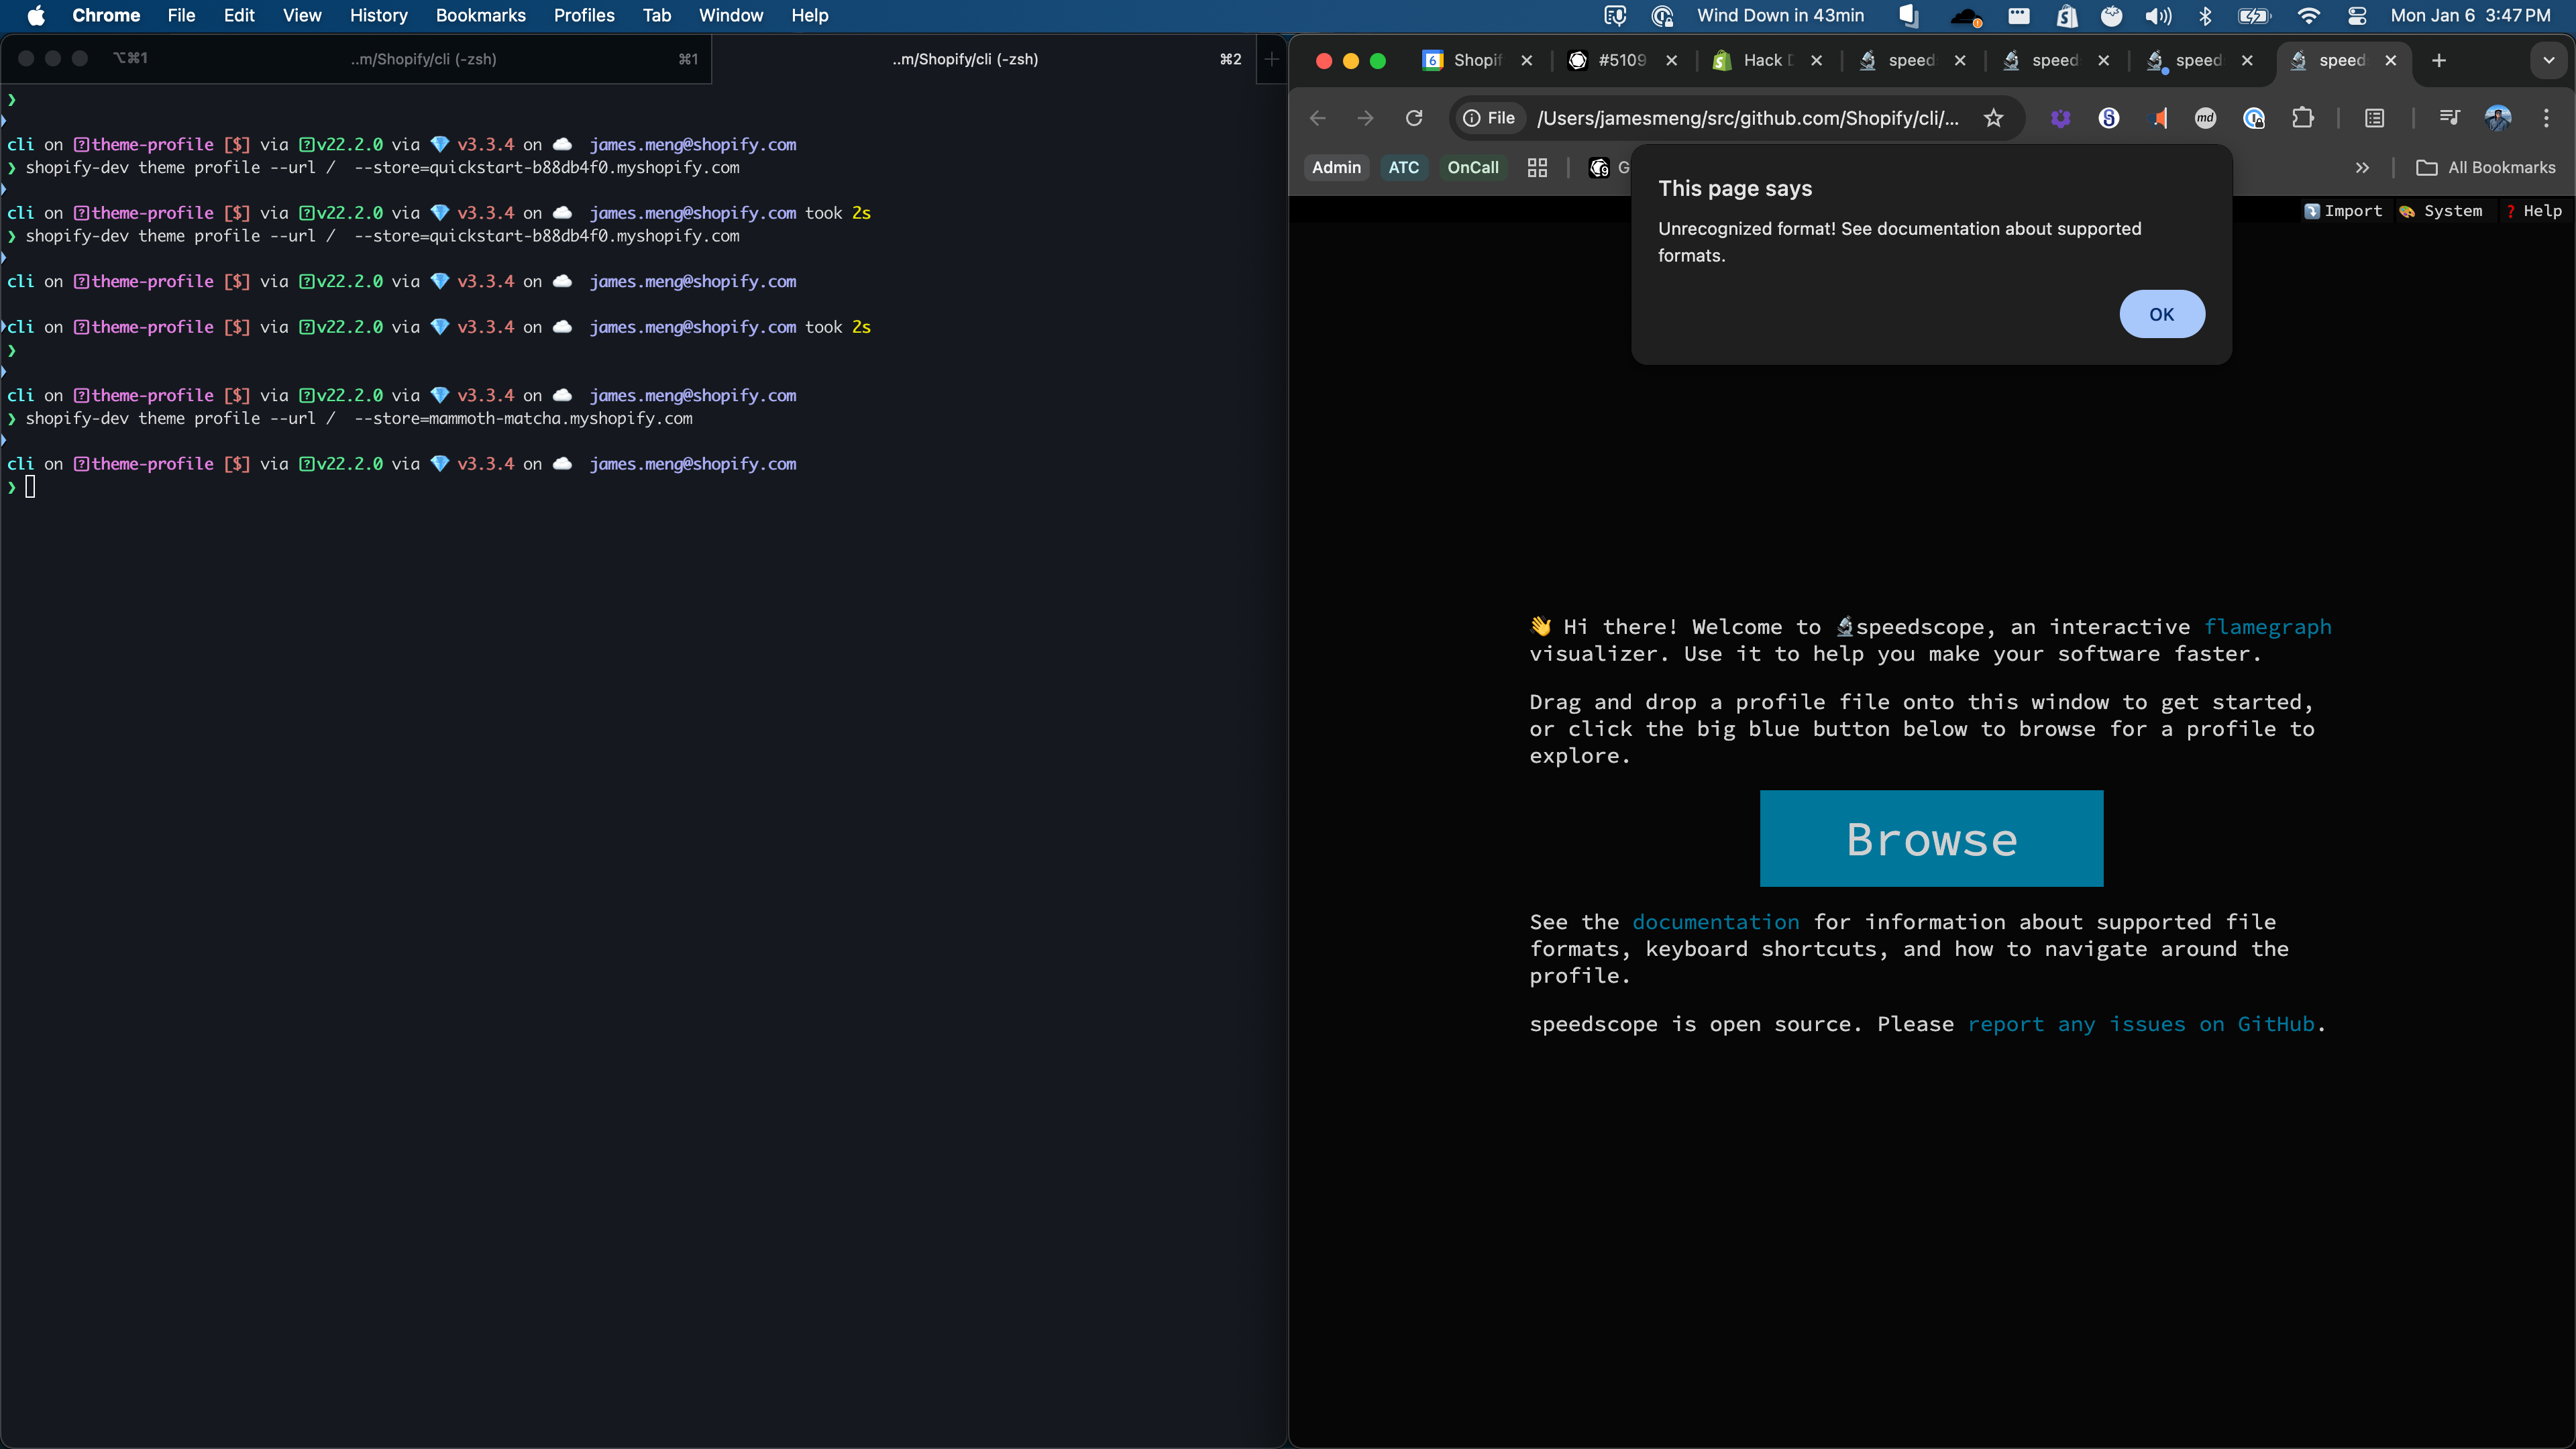Image resolution: width=2576 pixels, height=1449 pixels.
Task: Show hidden bookmarks with the chevron
Action: (x=2362, y=168)
